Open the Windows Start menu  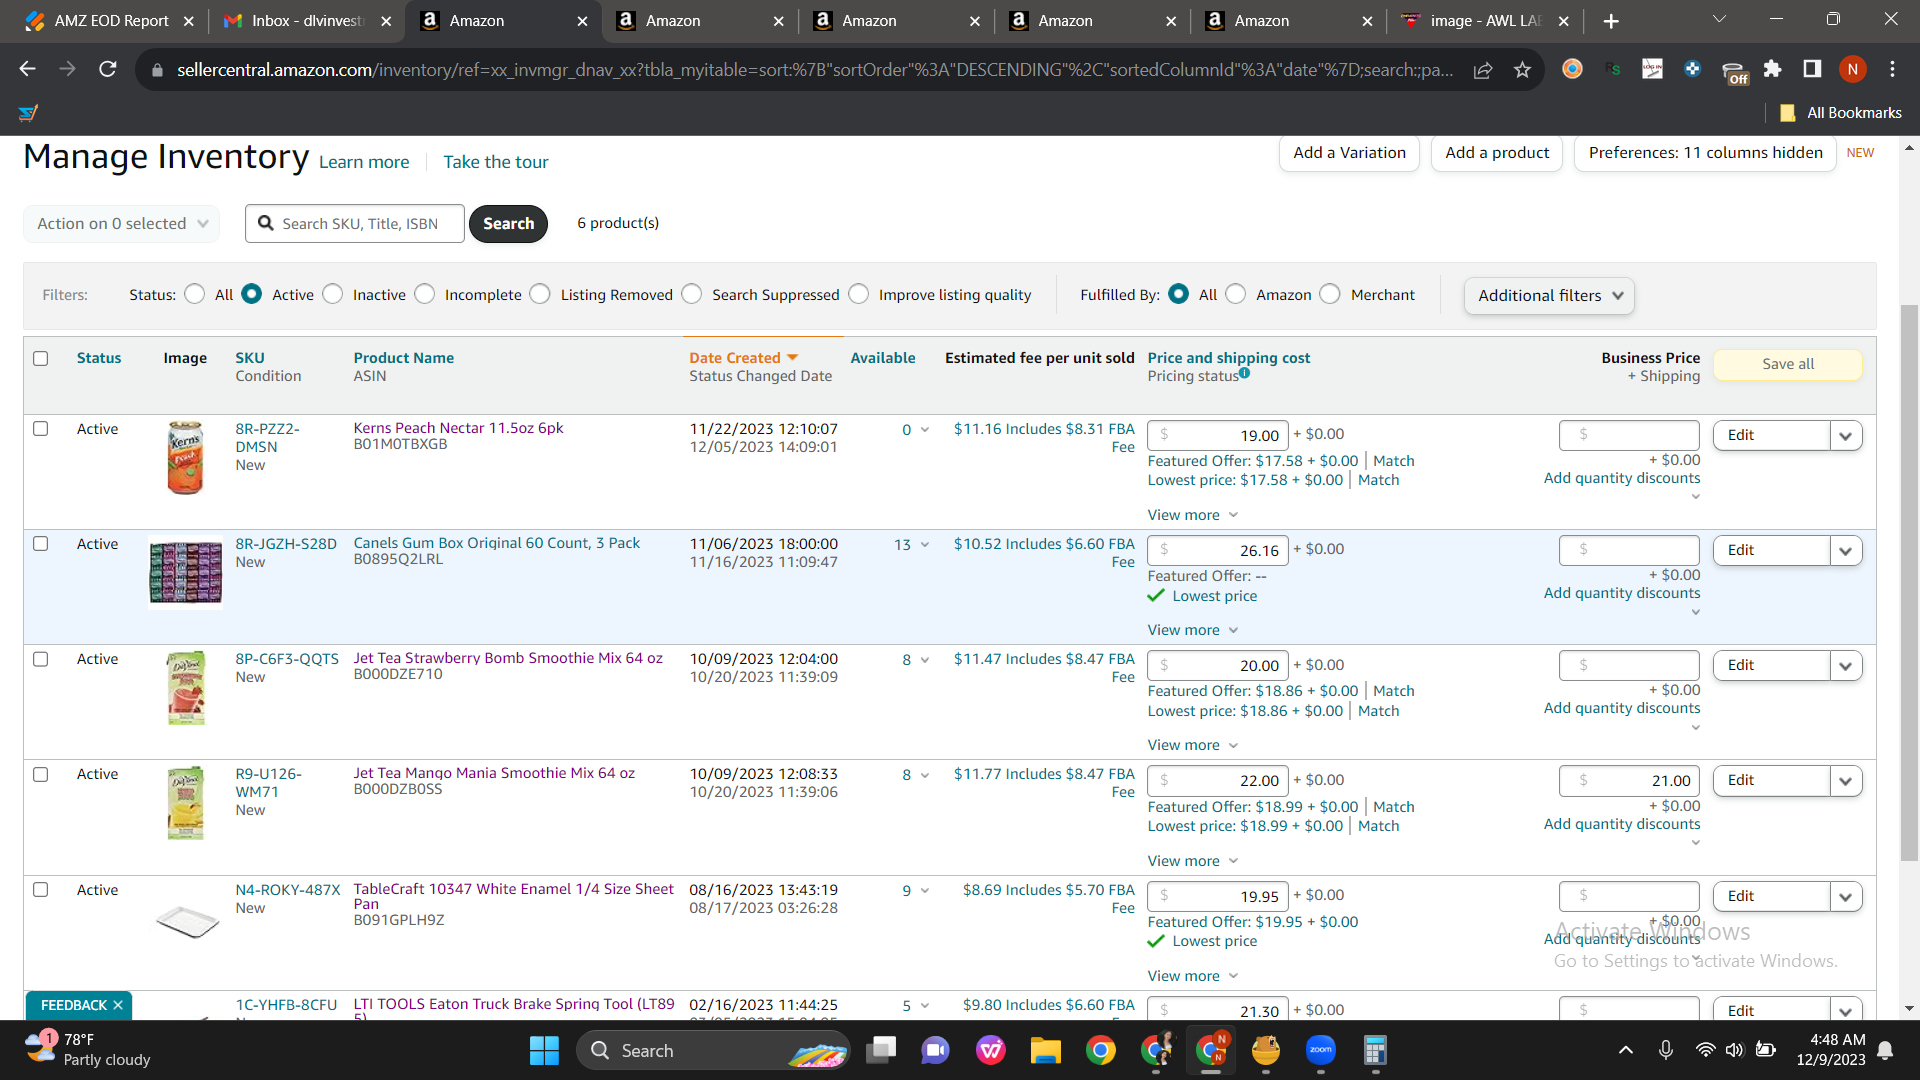(x=544, y=1051)
